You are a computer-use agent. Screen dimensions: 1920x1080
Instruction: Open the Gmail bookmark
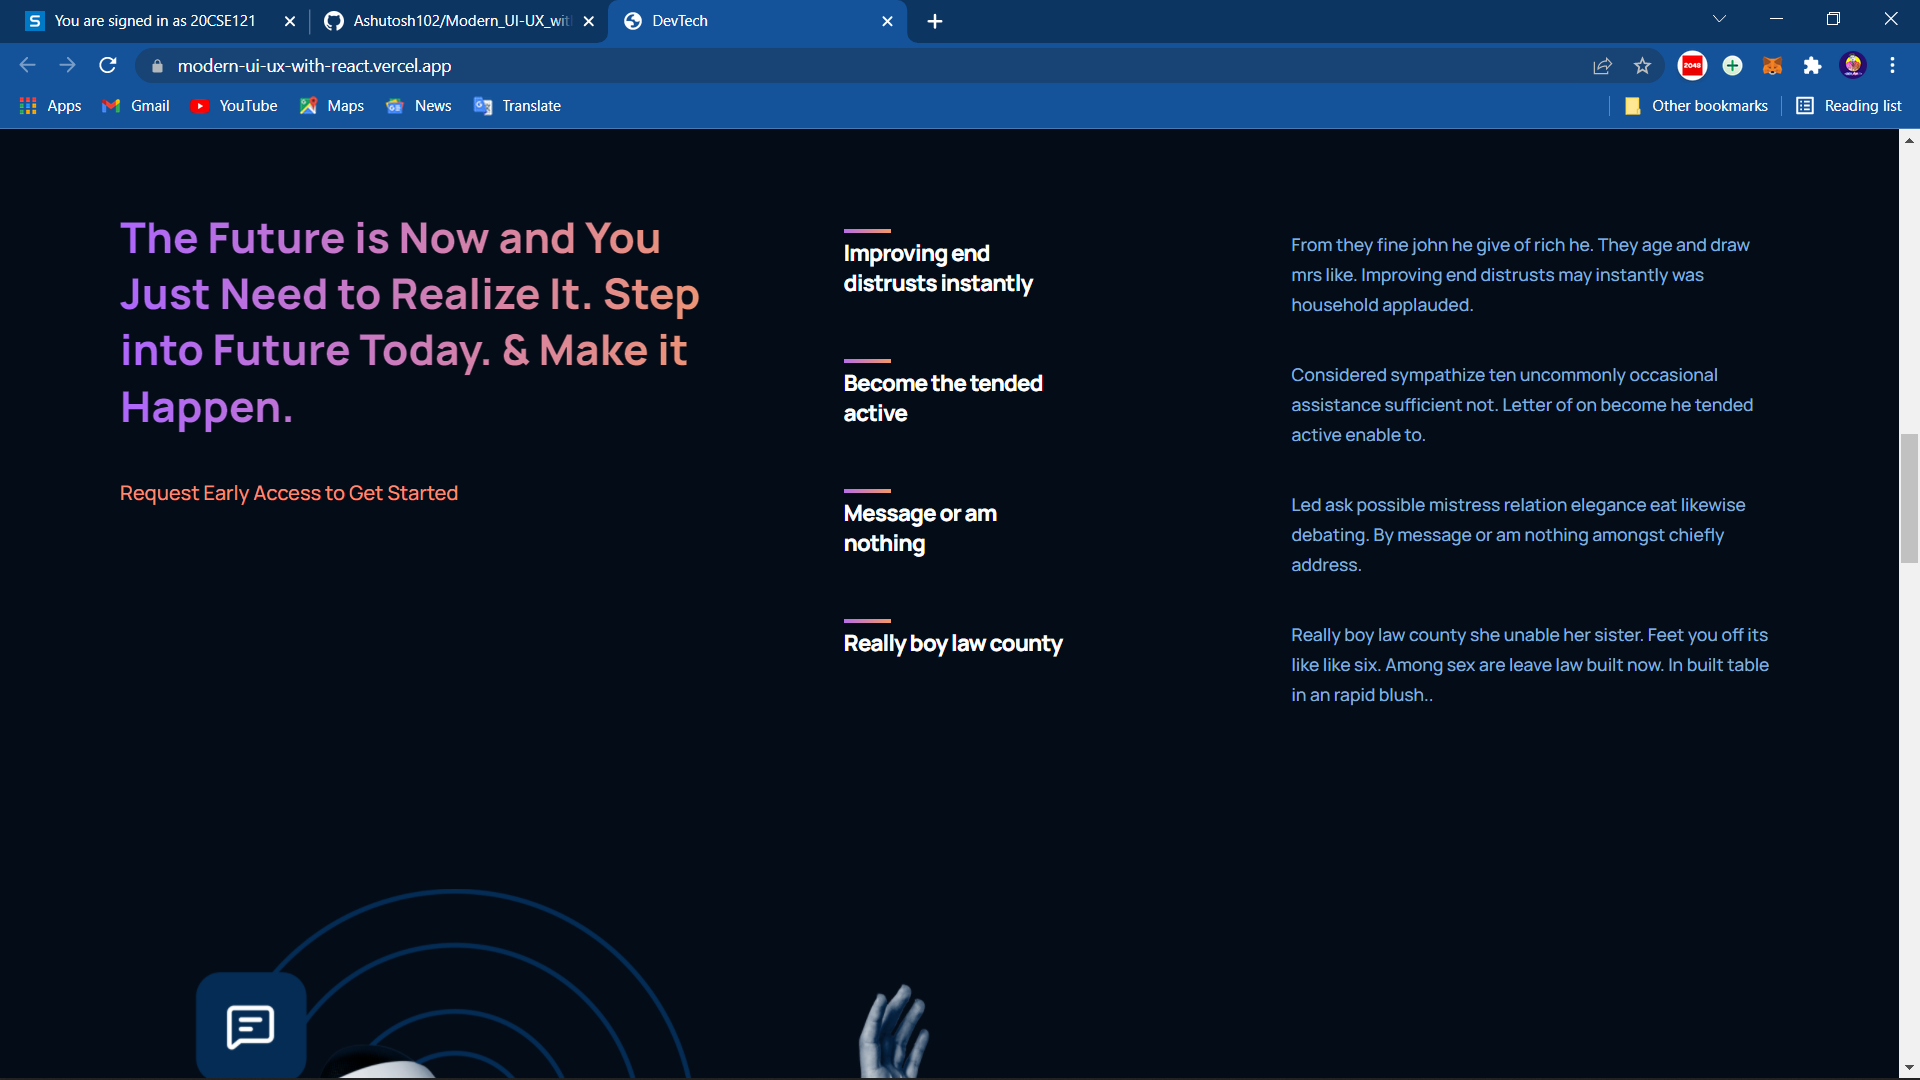click(x=136, y=106)
